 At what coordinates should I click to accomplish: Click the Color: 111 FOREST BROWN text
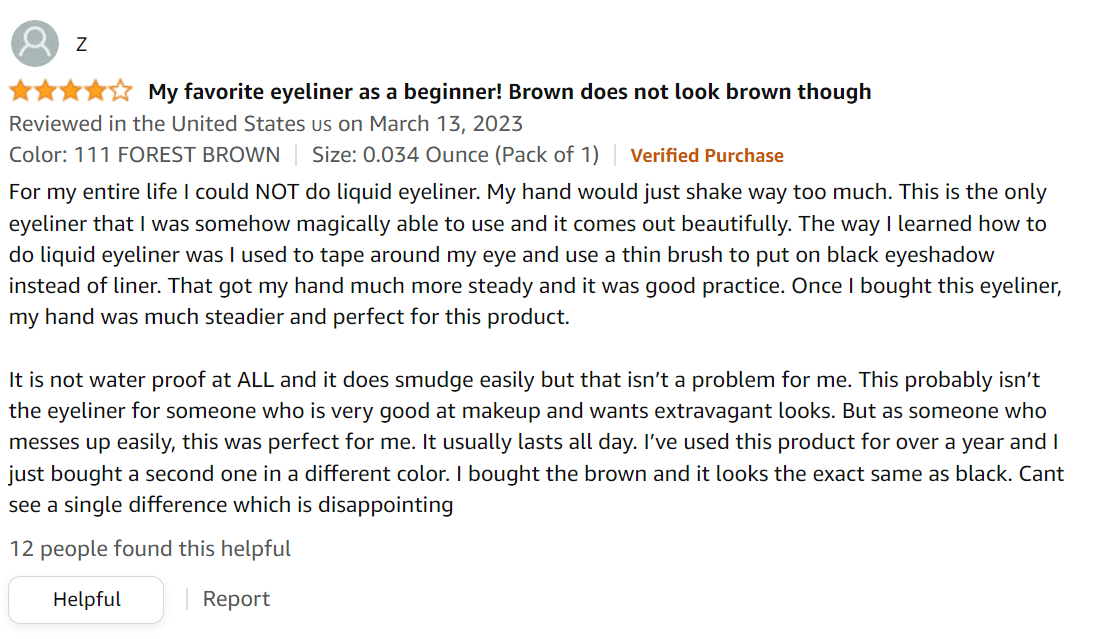point(144,155)
